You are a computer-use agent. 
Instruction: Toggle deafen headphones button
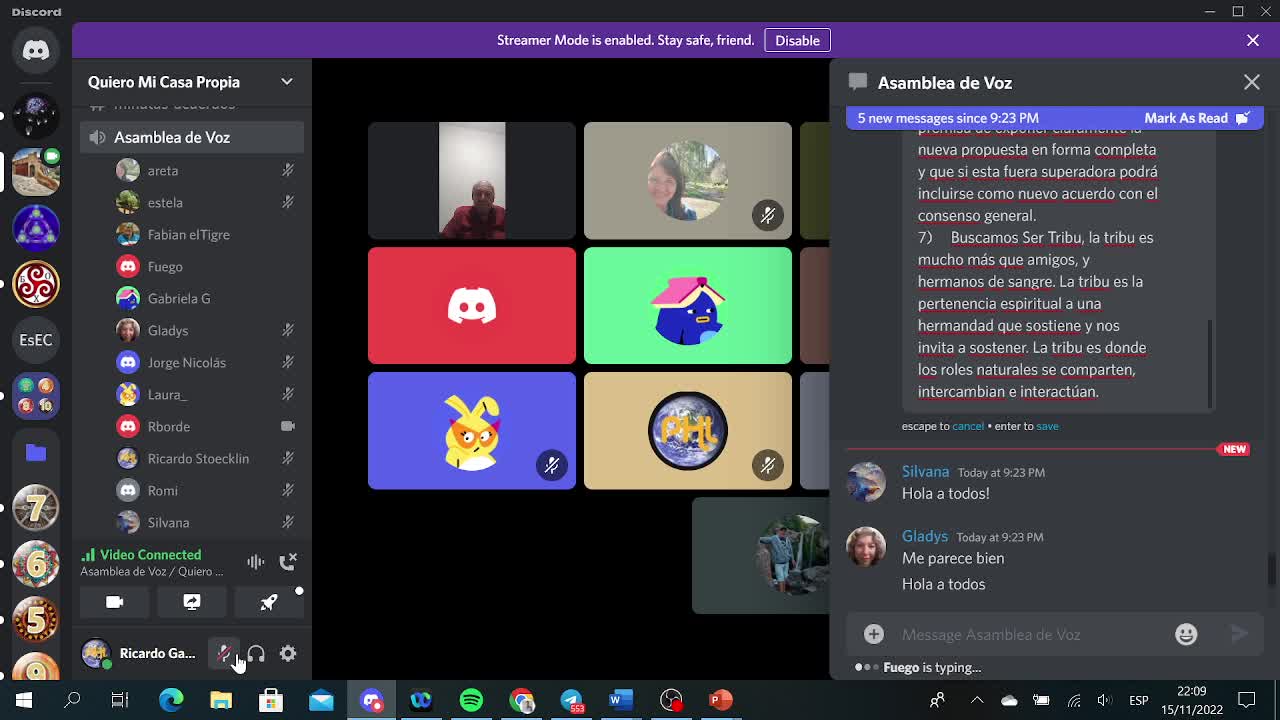pyautogui.click(x=256, y=653)
